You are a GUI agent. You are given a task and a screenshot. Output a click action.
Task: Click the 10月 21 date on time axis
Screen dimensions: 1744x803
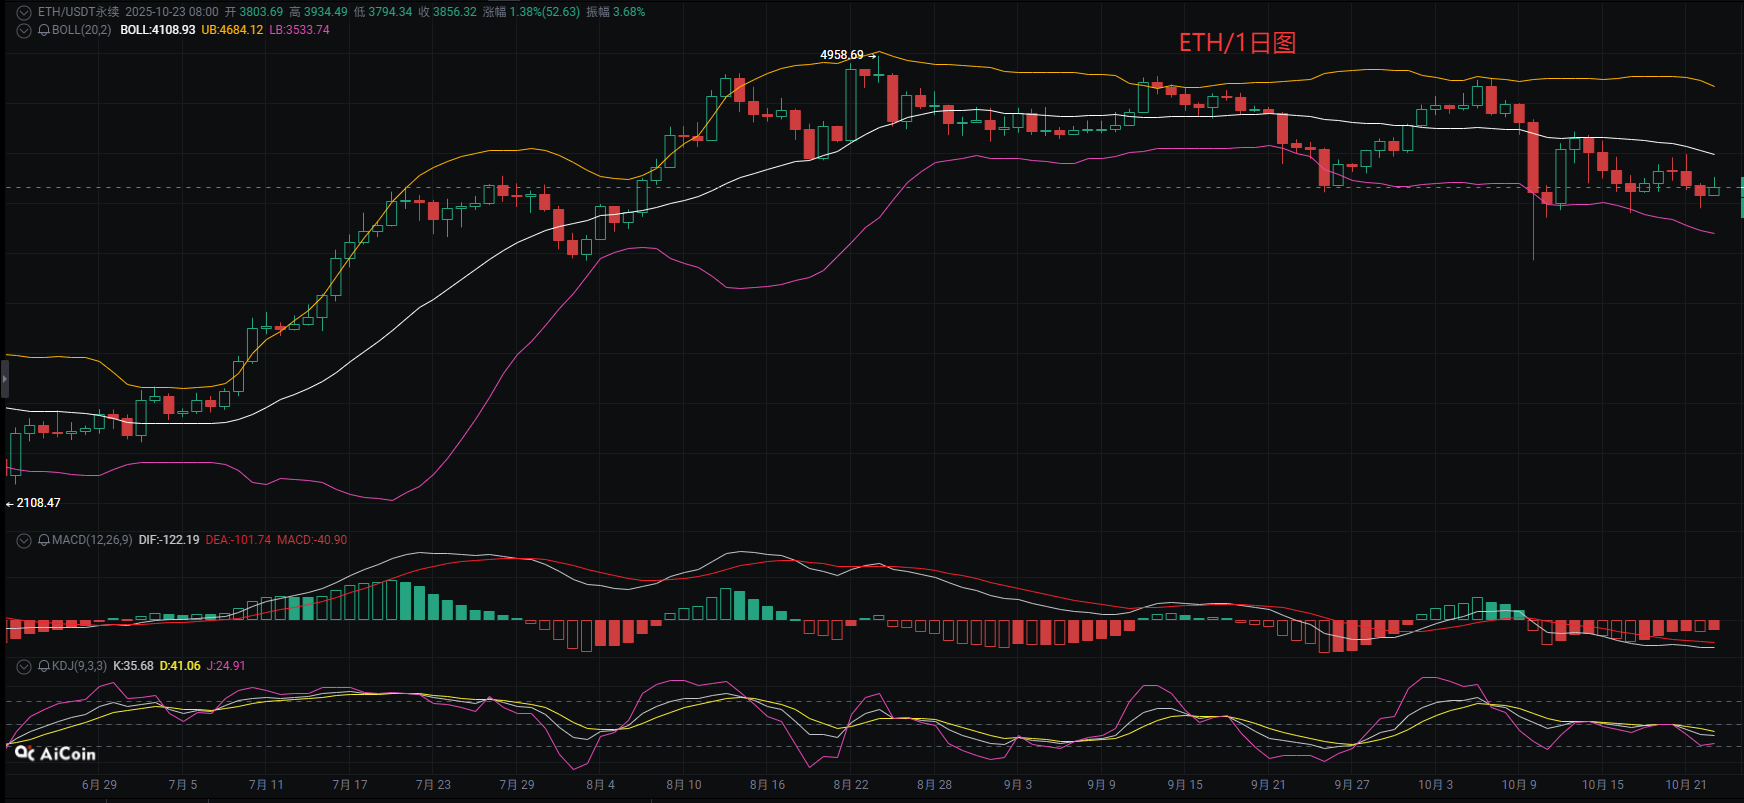[x=1686, y=785]
